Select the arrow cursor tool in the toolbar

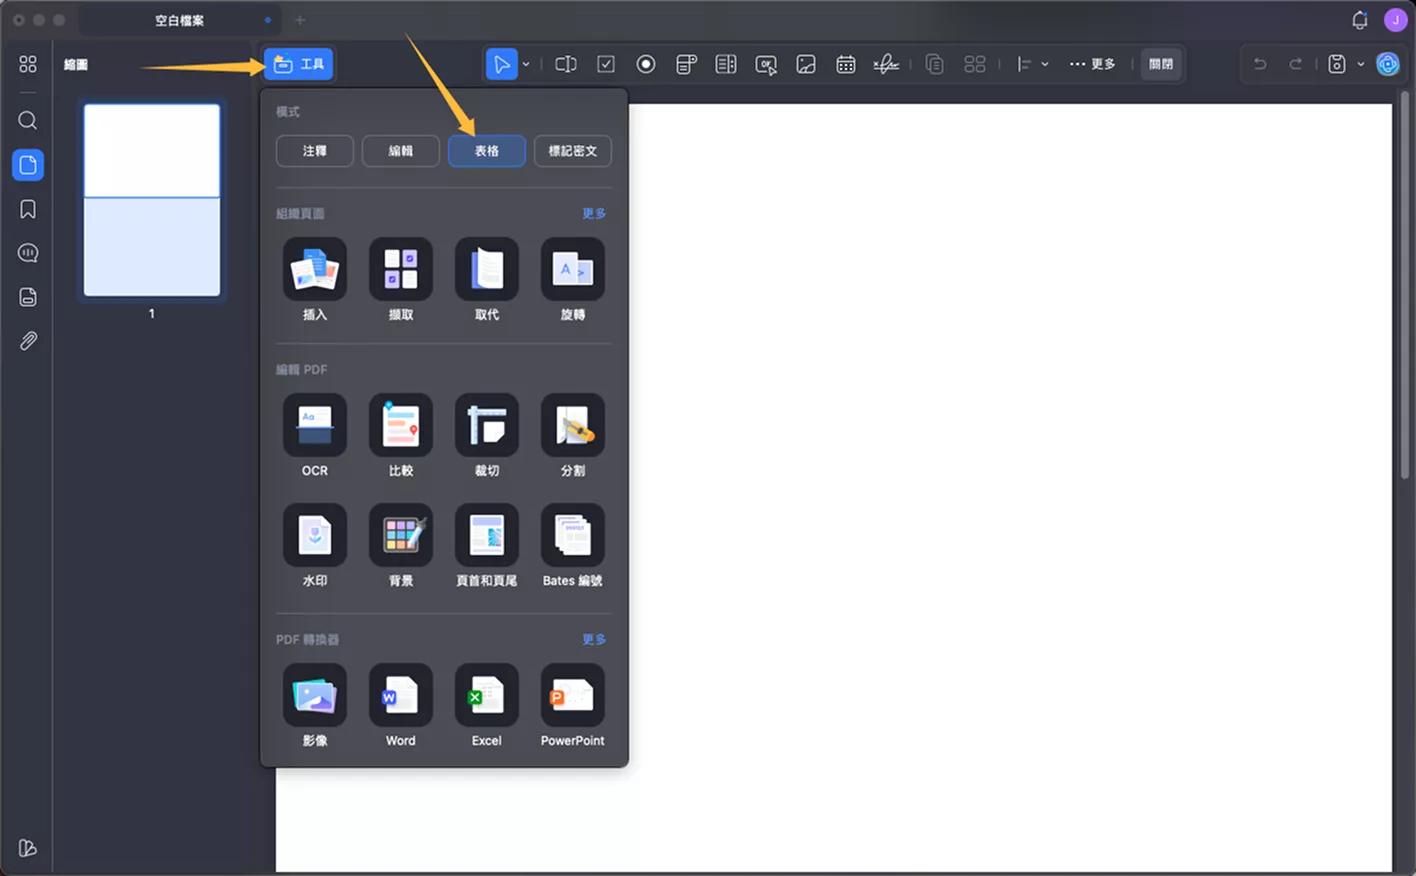500,64
